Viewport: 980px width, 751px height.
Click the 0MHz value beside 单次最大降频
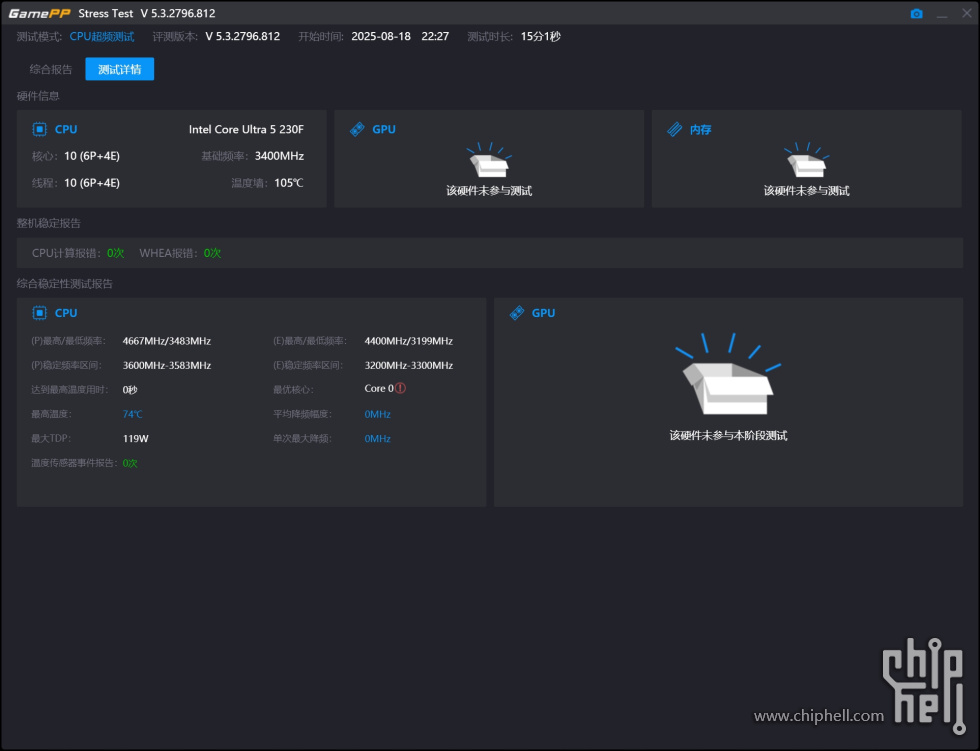tap(378, 439)
